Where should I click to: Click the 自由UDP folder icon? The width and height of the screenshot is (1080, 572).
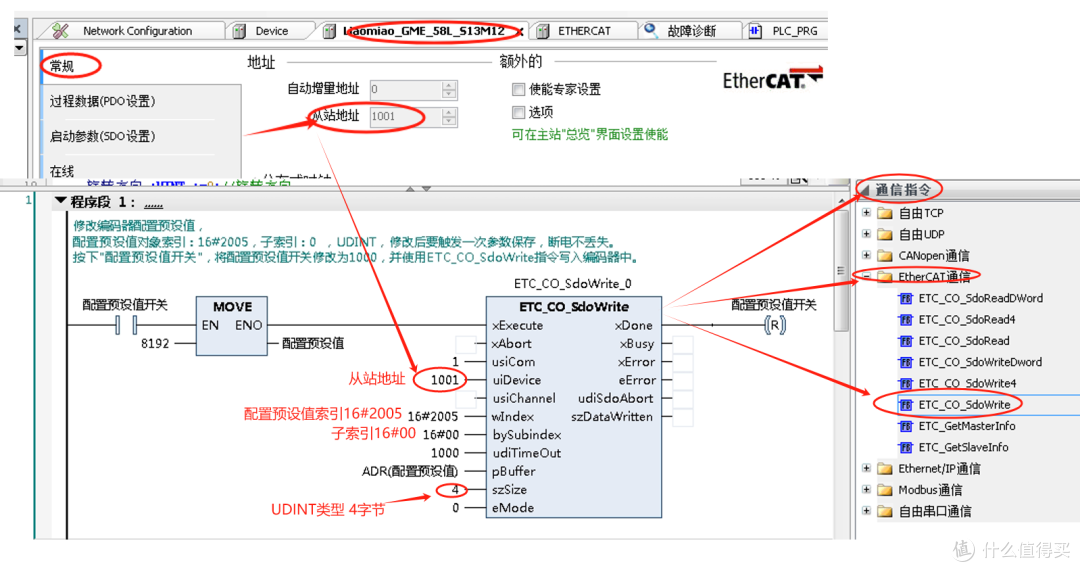coord(885,234)
